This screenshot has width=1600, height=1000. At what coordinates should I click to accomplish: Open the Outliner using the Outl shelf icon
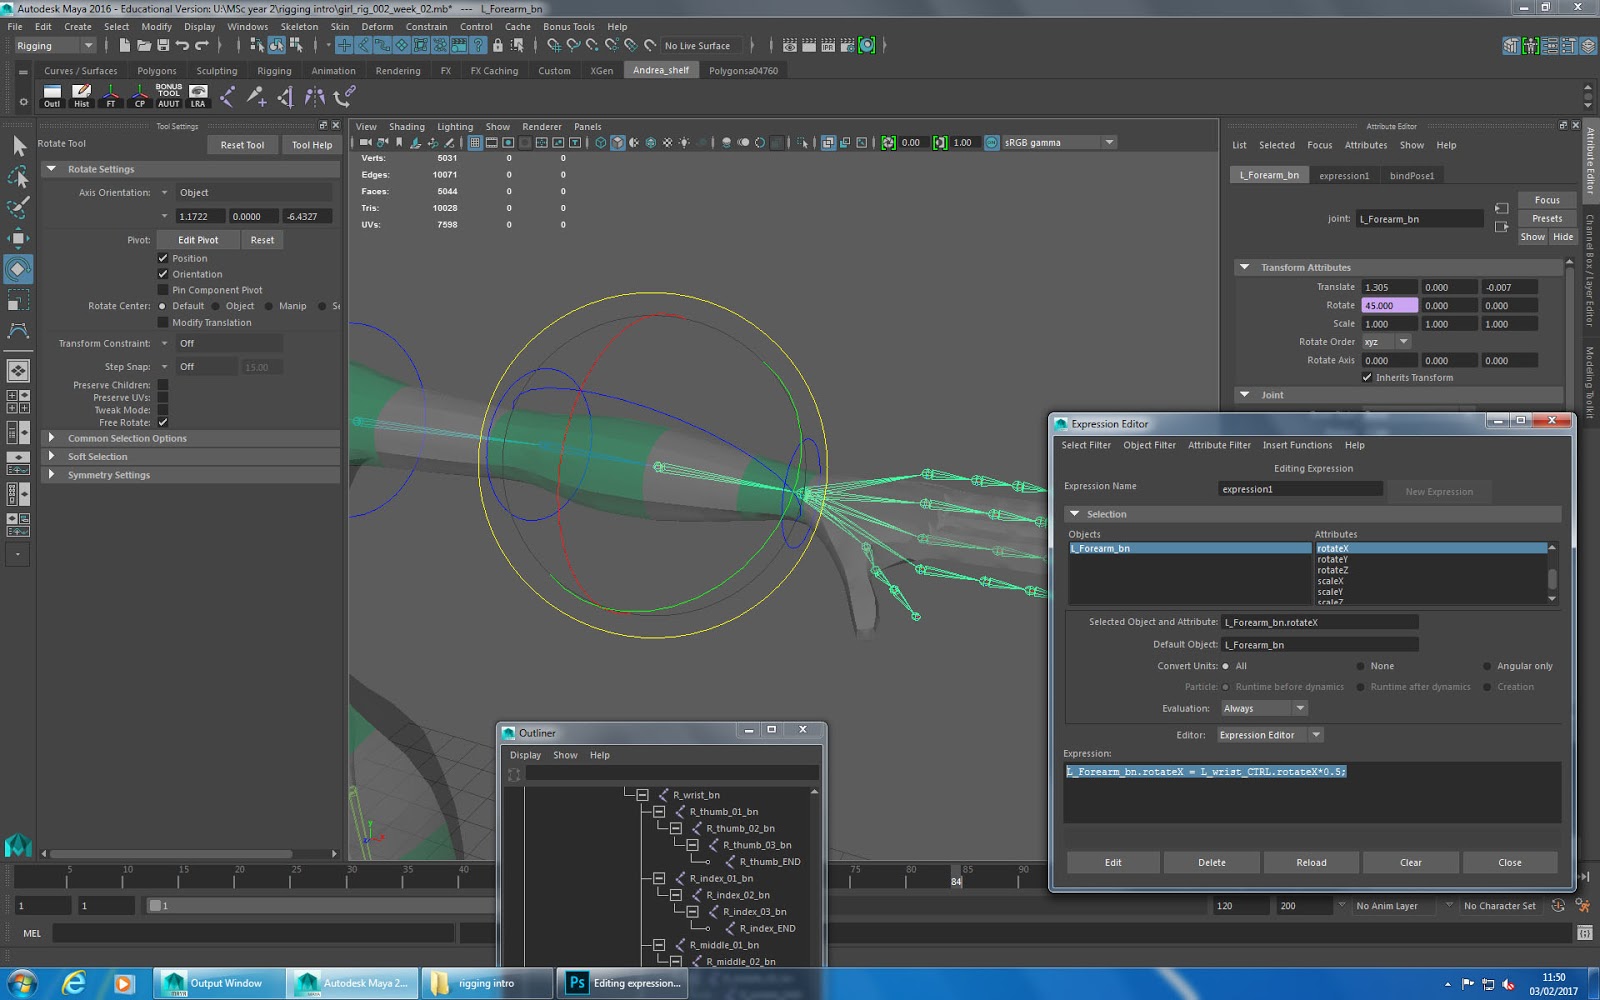[x=51, y=95]
